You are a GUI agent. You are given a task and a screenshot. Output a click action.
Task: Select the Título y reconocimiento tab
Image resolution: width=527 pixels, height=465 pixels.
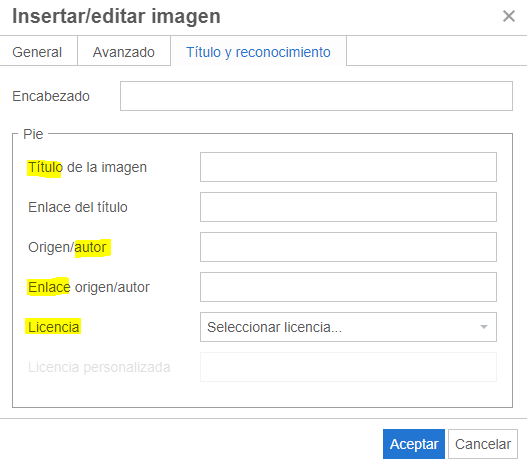(x=258, y=51)
